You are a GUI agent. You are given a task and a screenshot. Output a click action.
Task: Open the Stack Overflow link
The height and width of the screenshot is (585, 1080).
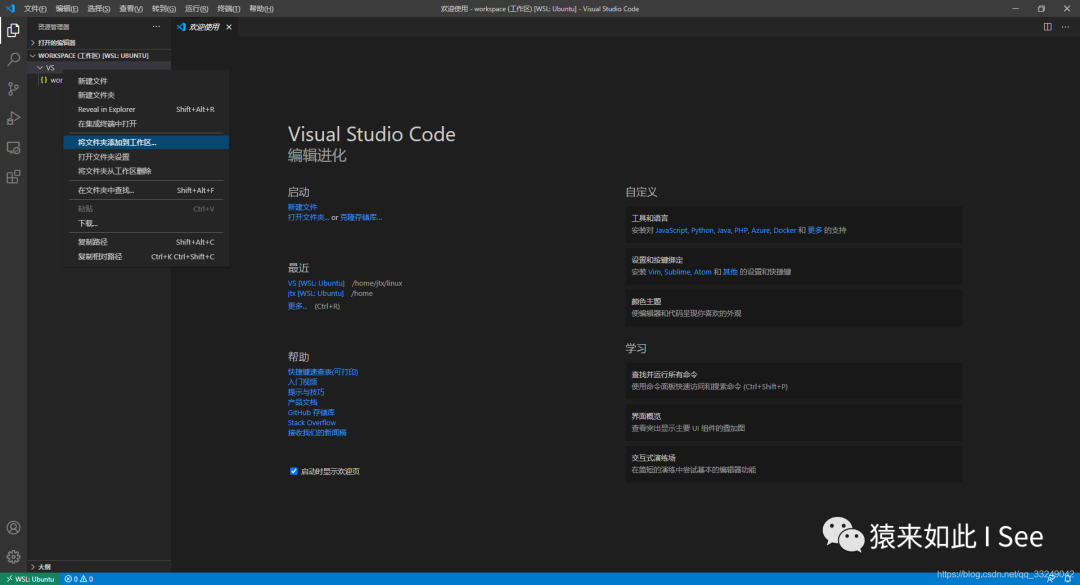point(312,422)
